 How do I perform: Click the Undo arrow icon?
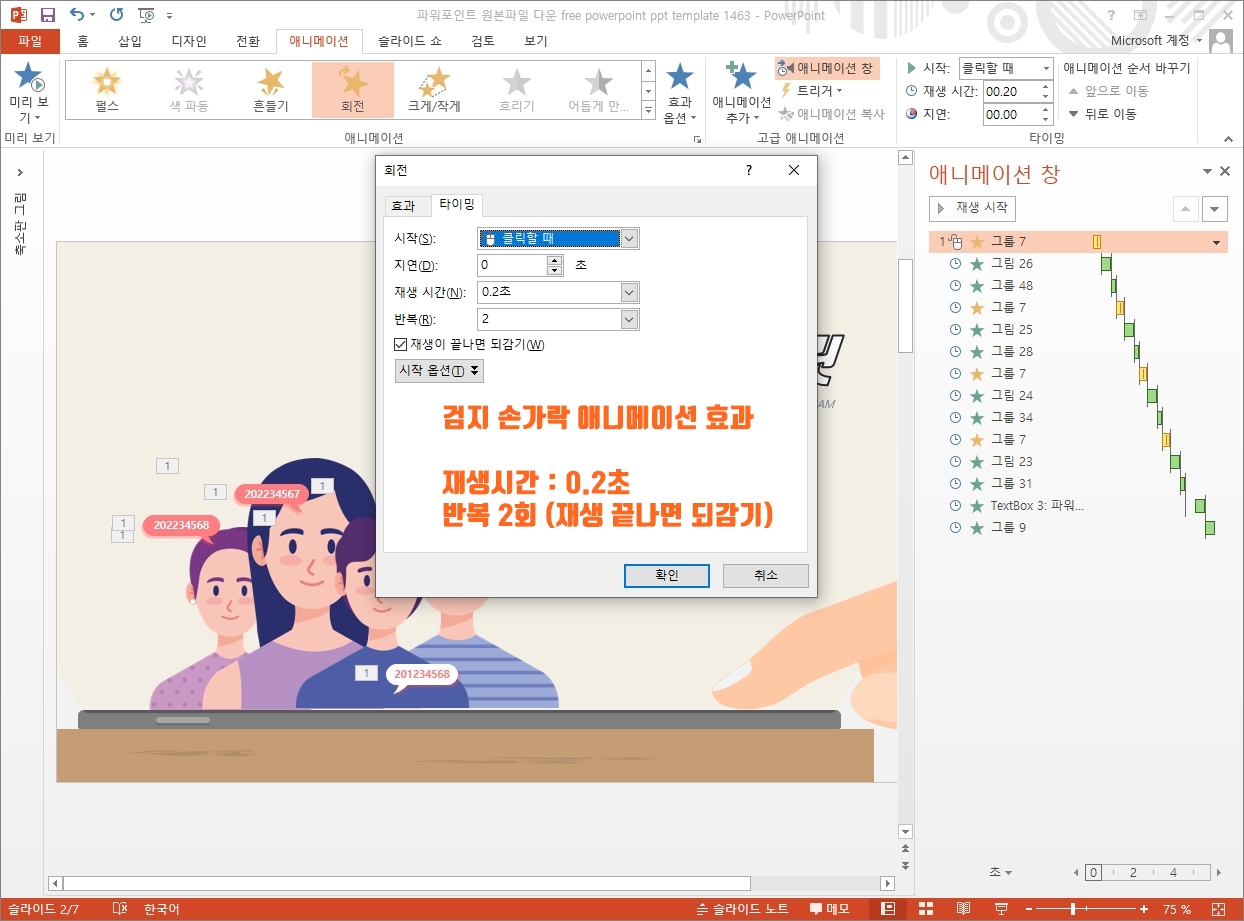pos(77,15)
